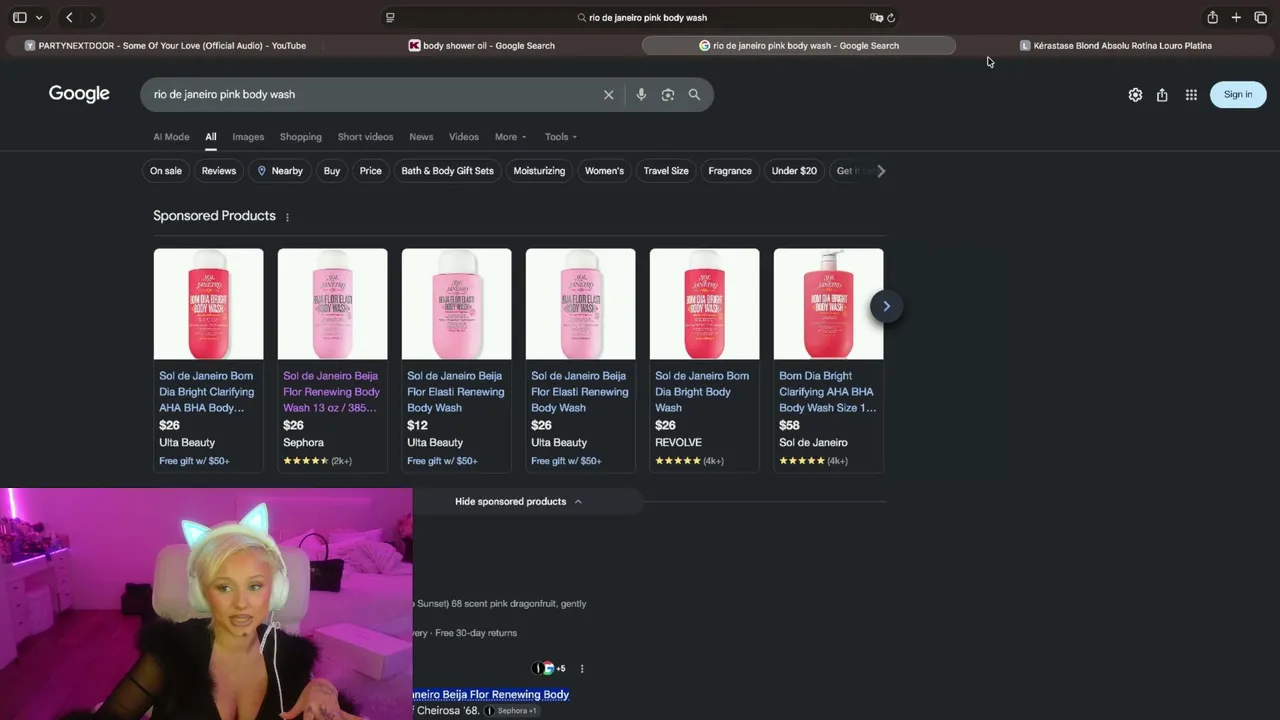1280x720 pixels.
Task: Click the REVOLVE store name
Action: click(x=678, y=442)
